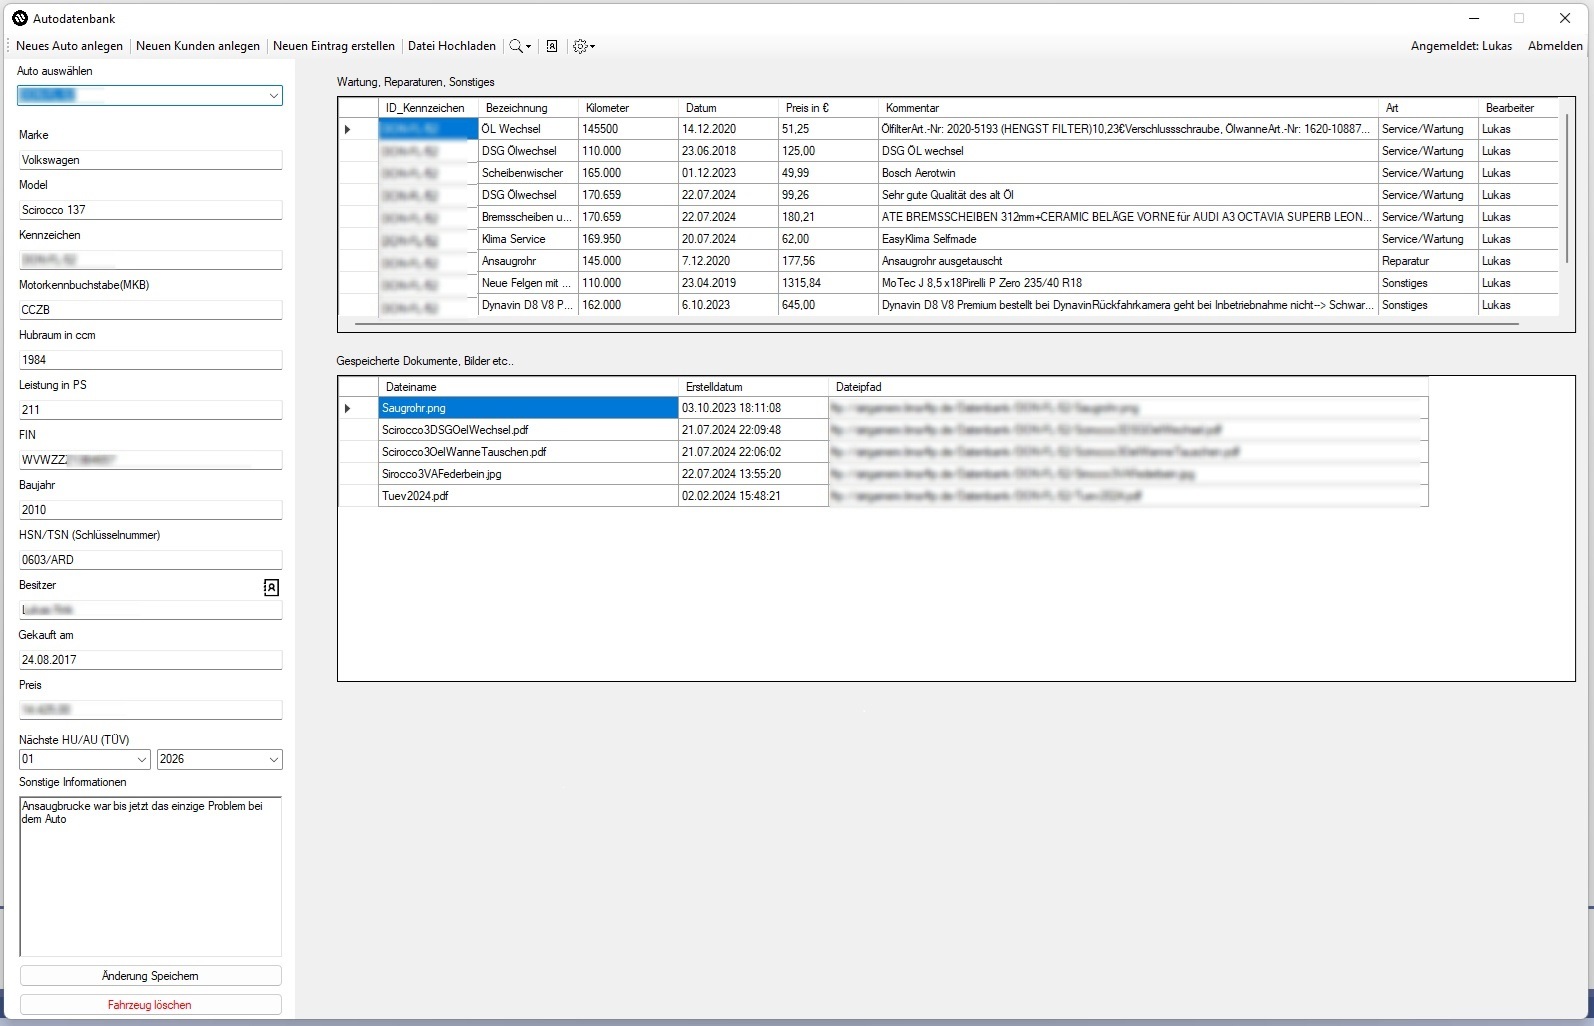Click the date cell 14.12.2020

pyautogui.click(x=728, y=129)
